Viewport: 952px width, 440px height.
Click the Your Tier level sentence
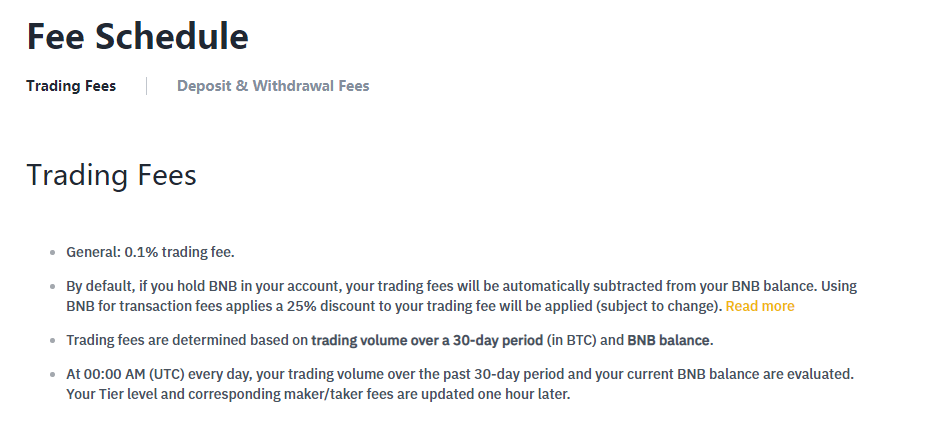(x=200, y=394)
